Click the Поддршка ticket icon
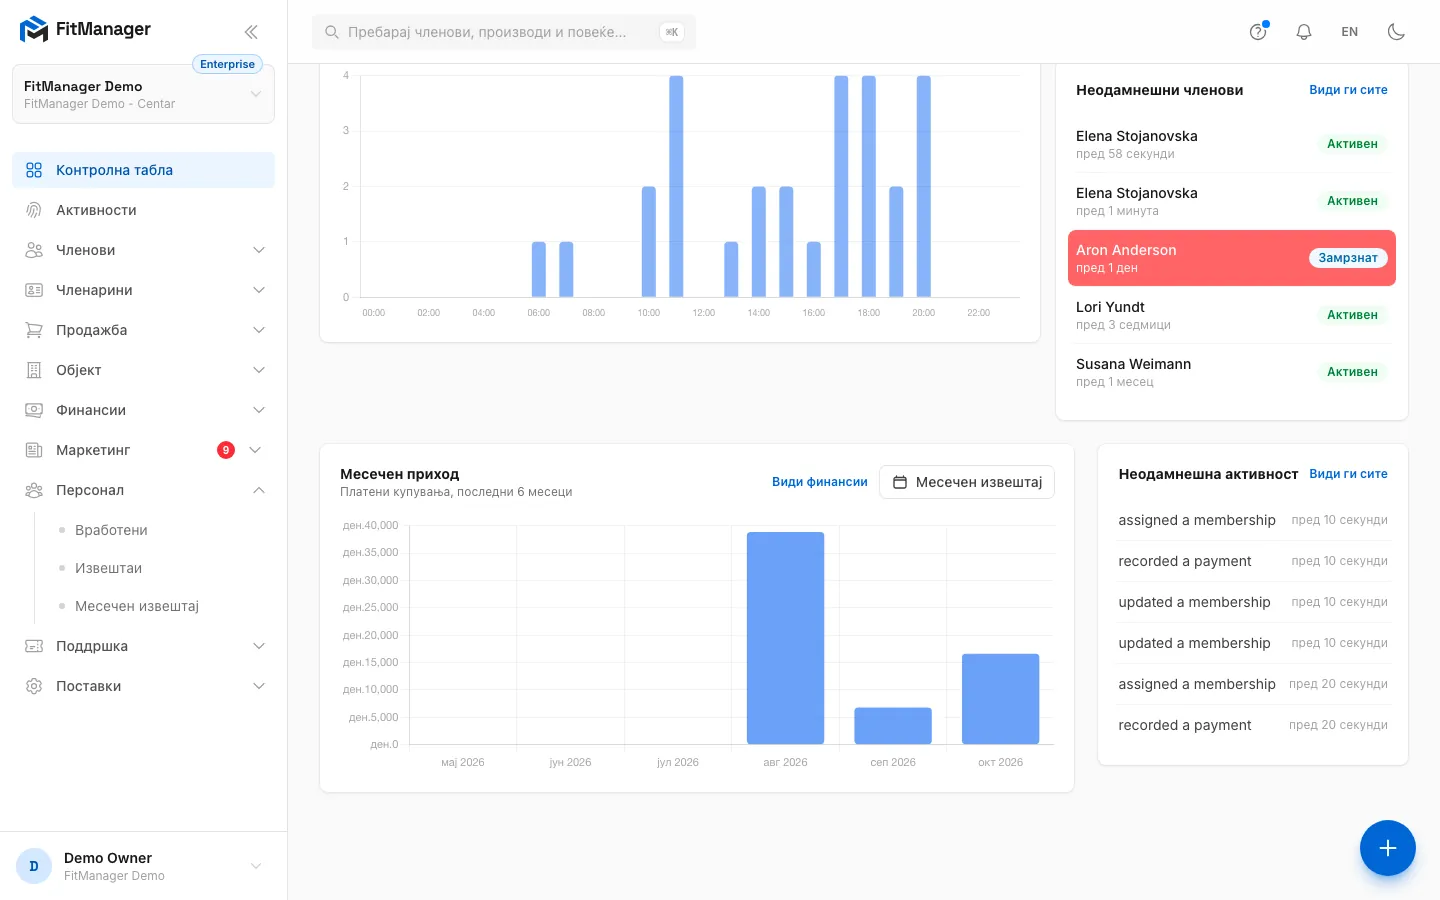The height and width of the screenshot is (900, 1440). click(x=34, y=646)
